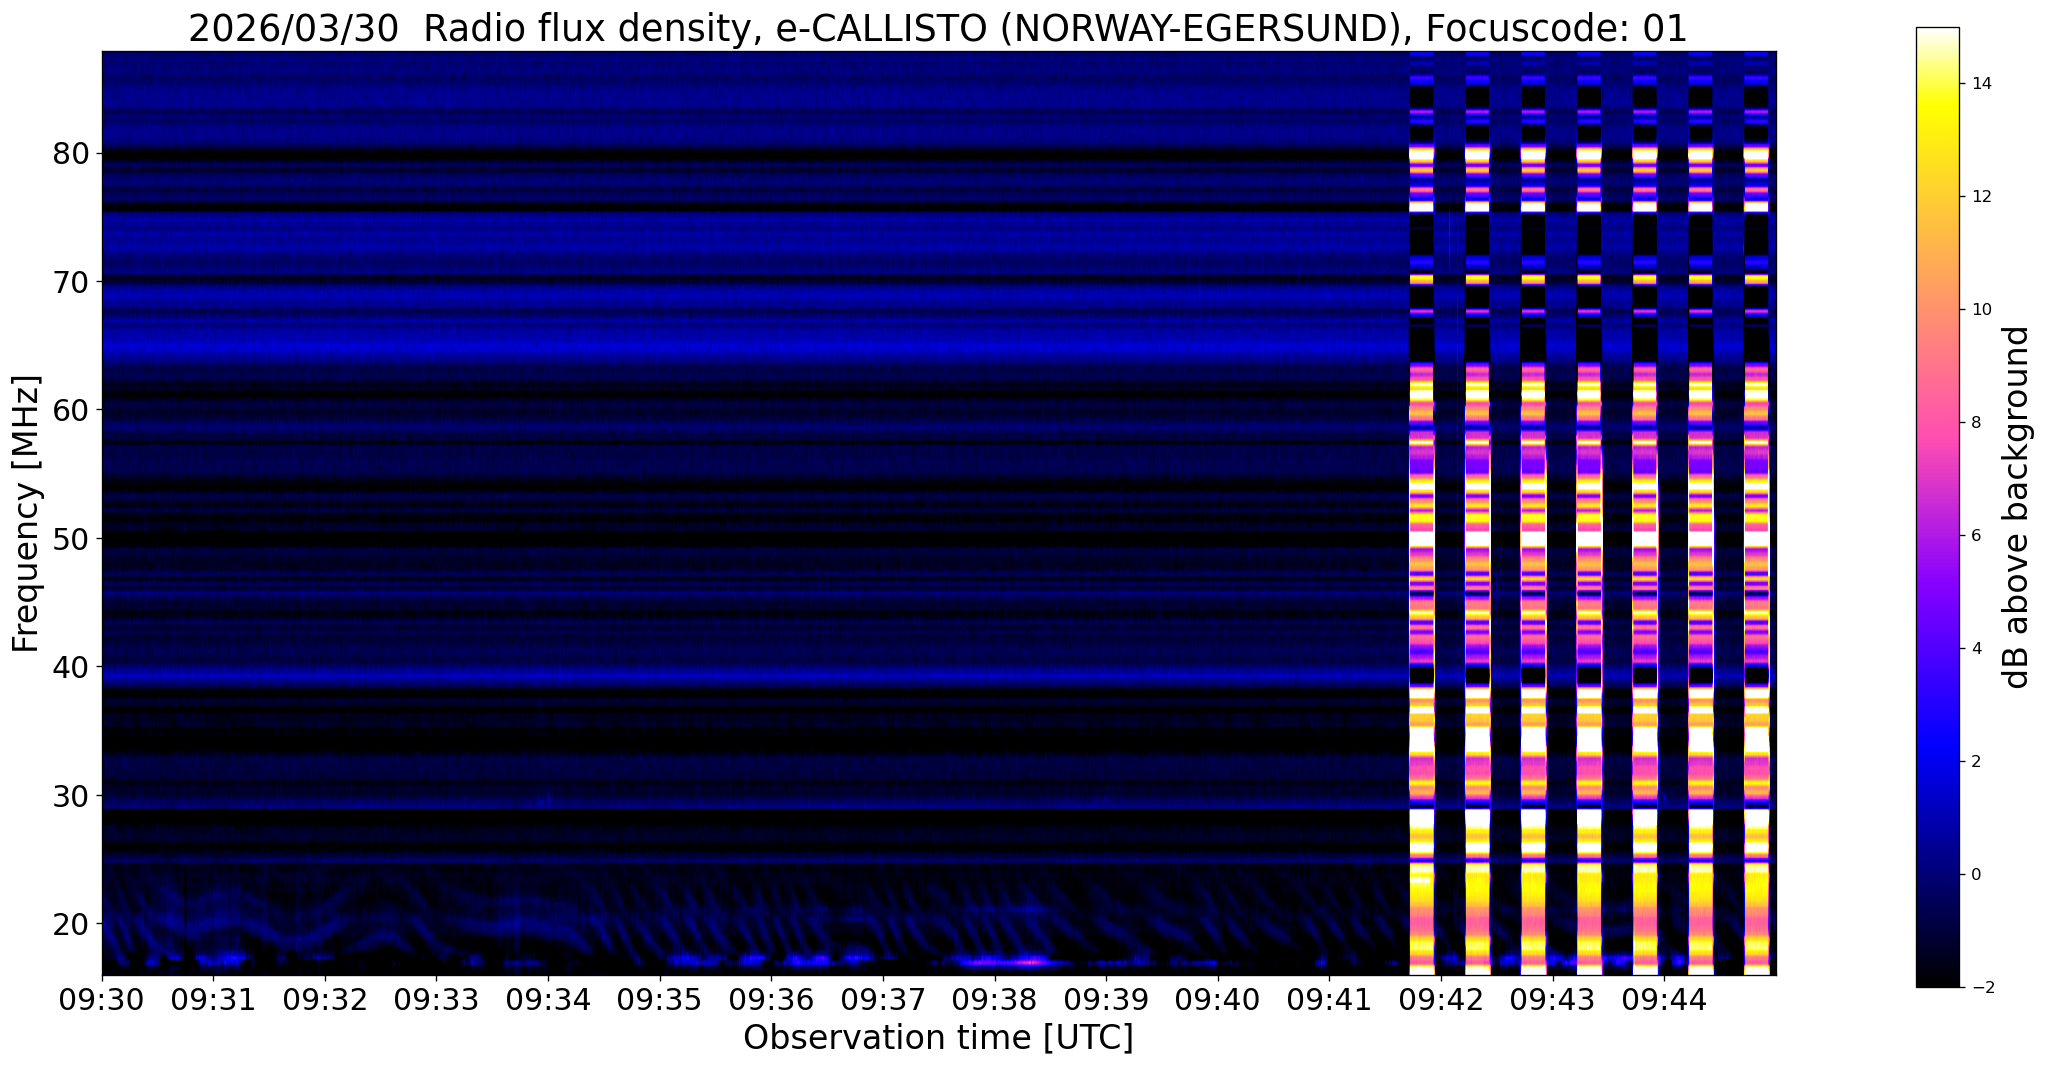The height and width of the screenshot is (1067, 2047).
Task: Click the 09:40 time tick label
Action: pyautogui.click(x=1217, y=1000)
